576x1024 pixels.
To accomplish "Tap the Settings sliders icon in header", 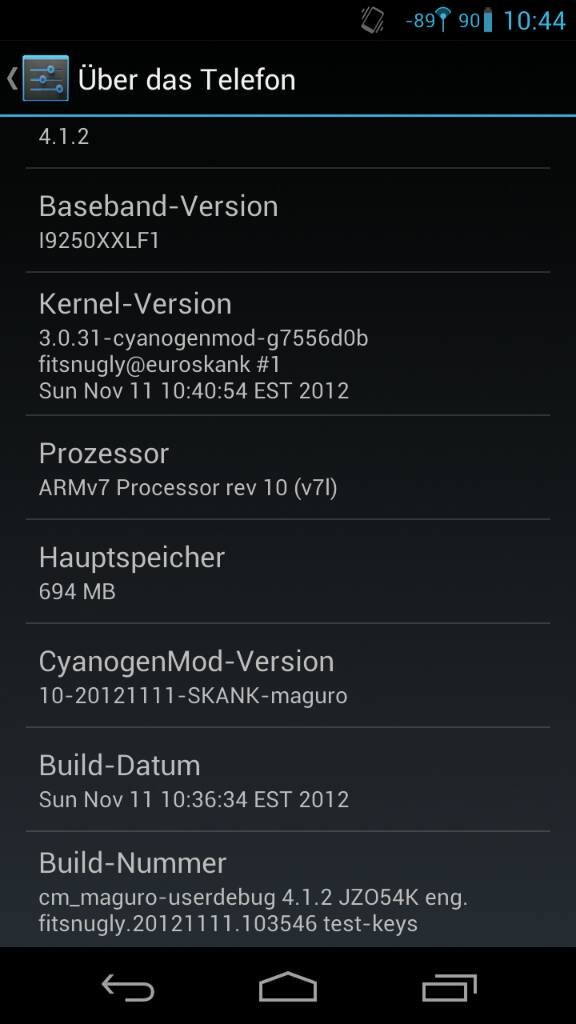I will tap(45, 79).
